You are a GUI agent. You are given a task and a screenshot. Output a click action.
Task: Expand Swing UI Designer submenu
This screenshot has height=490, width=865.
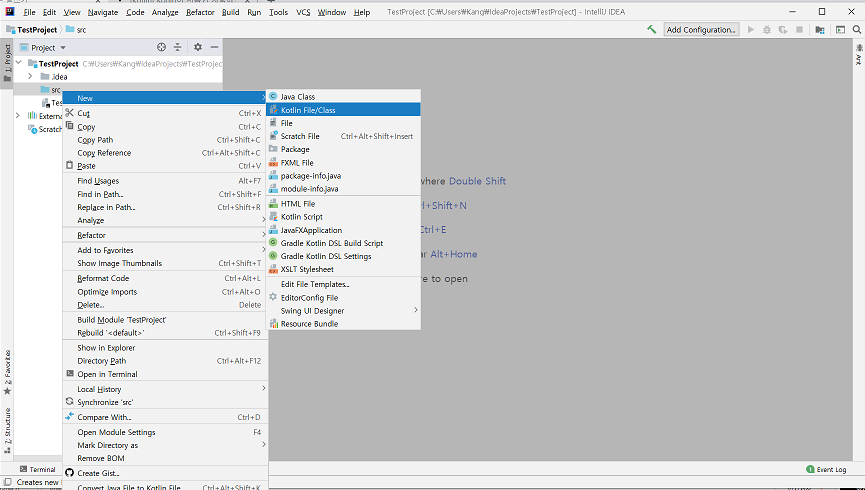[343, 311]
